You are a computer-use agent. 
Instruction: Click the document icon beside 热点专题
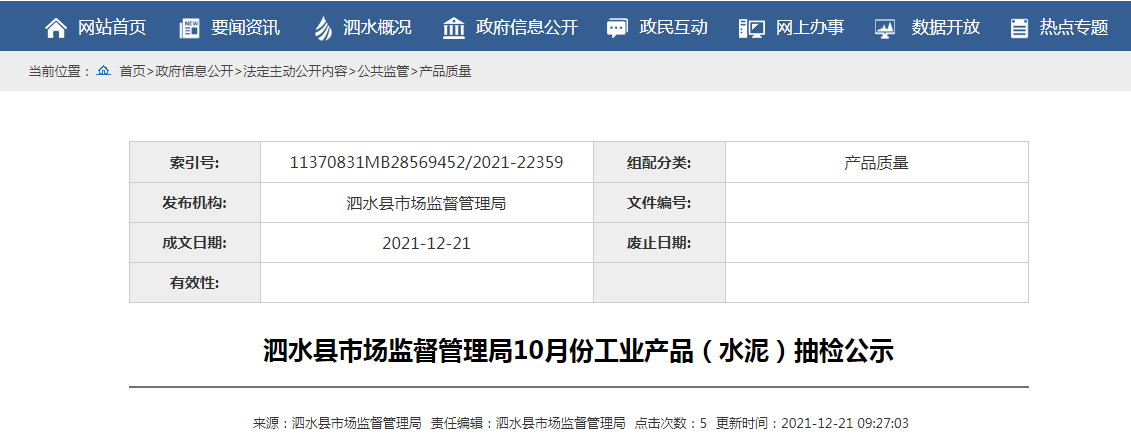(1019, 28)
